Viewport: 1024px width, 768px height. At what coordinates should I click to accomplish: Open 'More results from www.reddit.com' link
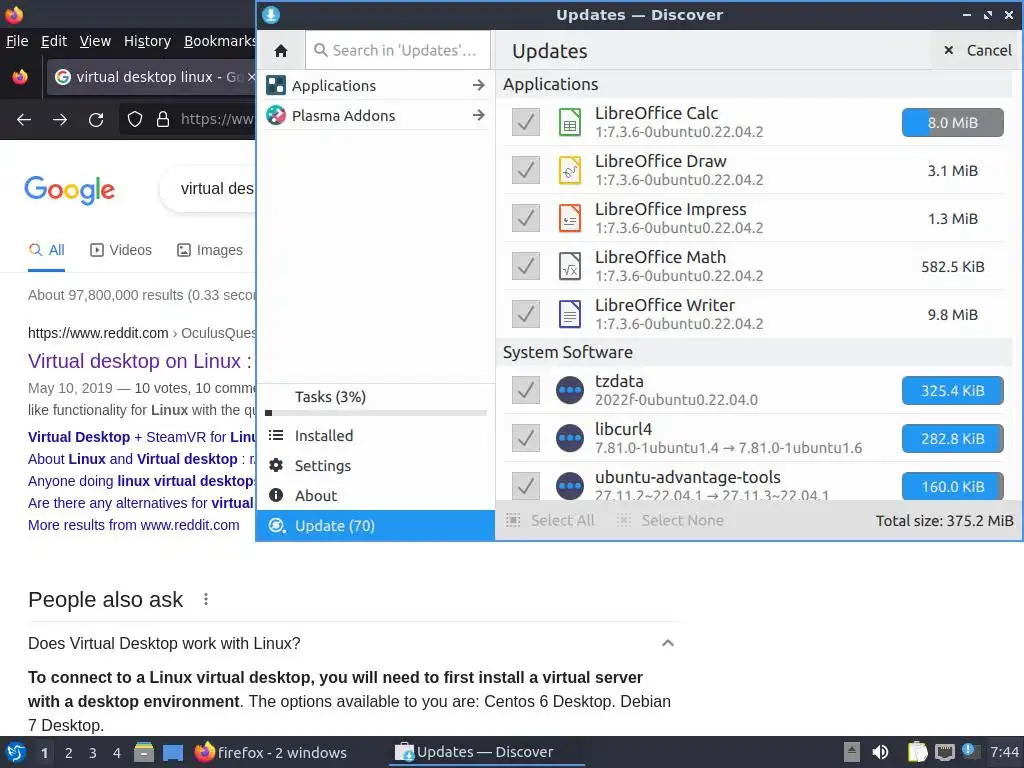point(133,525)
